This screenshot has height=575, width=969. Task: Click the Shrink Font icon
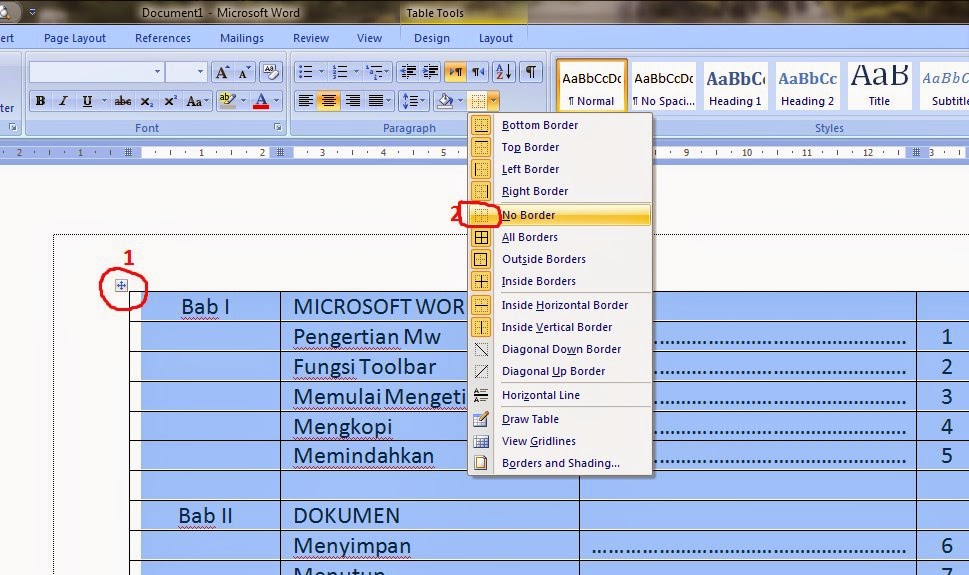(244, 72)
